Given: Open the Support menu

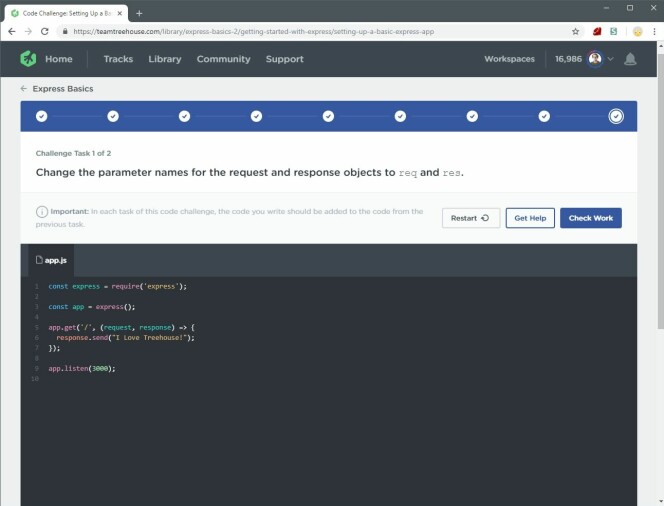Looking at the screenshot, I should pos(285,59).
